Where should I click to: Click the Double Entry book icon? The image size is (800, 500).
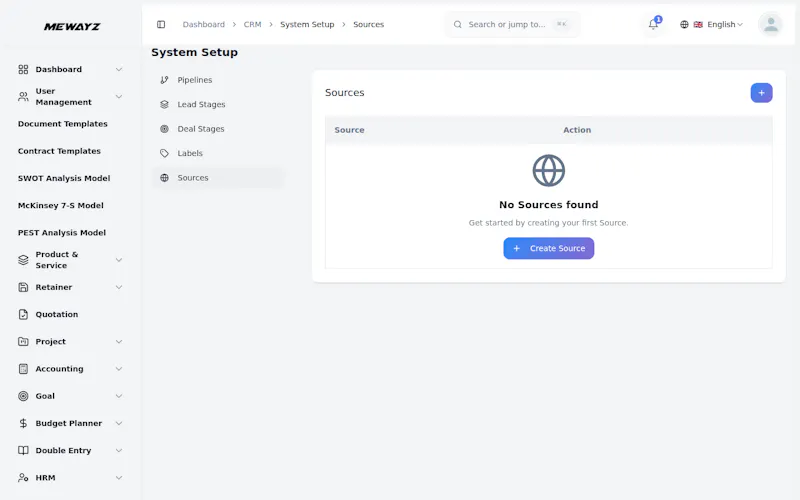tap(23, 451)
